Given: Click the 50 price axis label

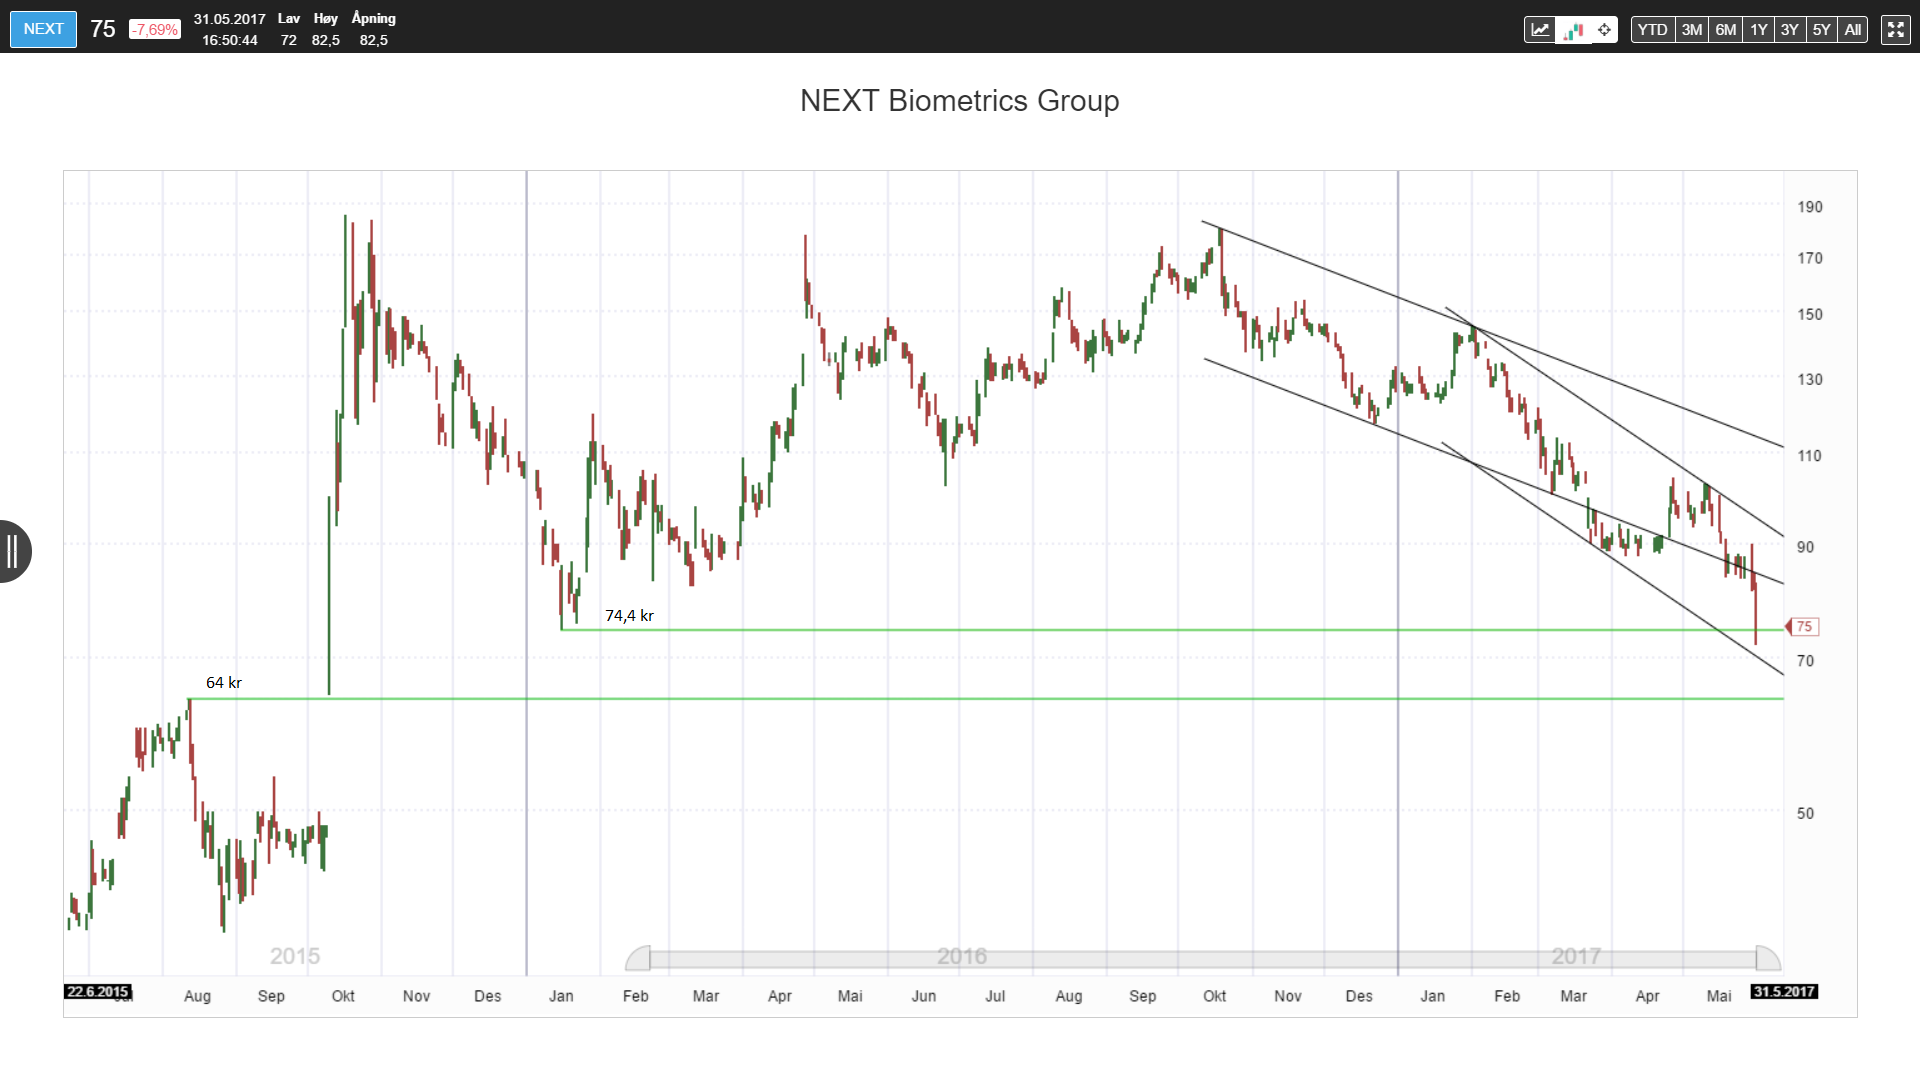Looking at the screenshot, I should coord(1805,814).
